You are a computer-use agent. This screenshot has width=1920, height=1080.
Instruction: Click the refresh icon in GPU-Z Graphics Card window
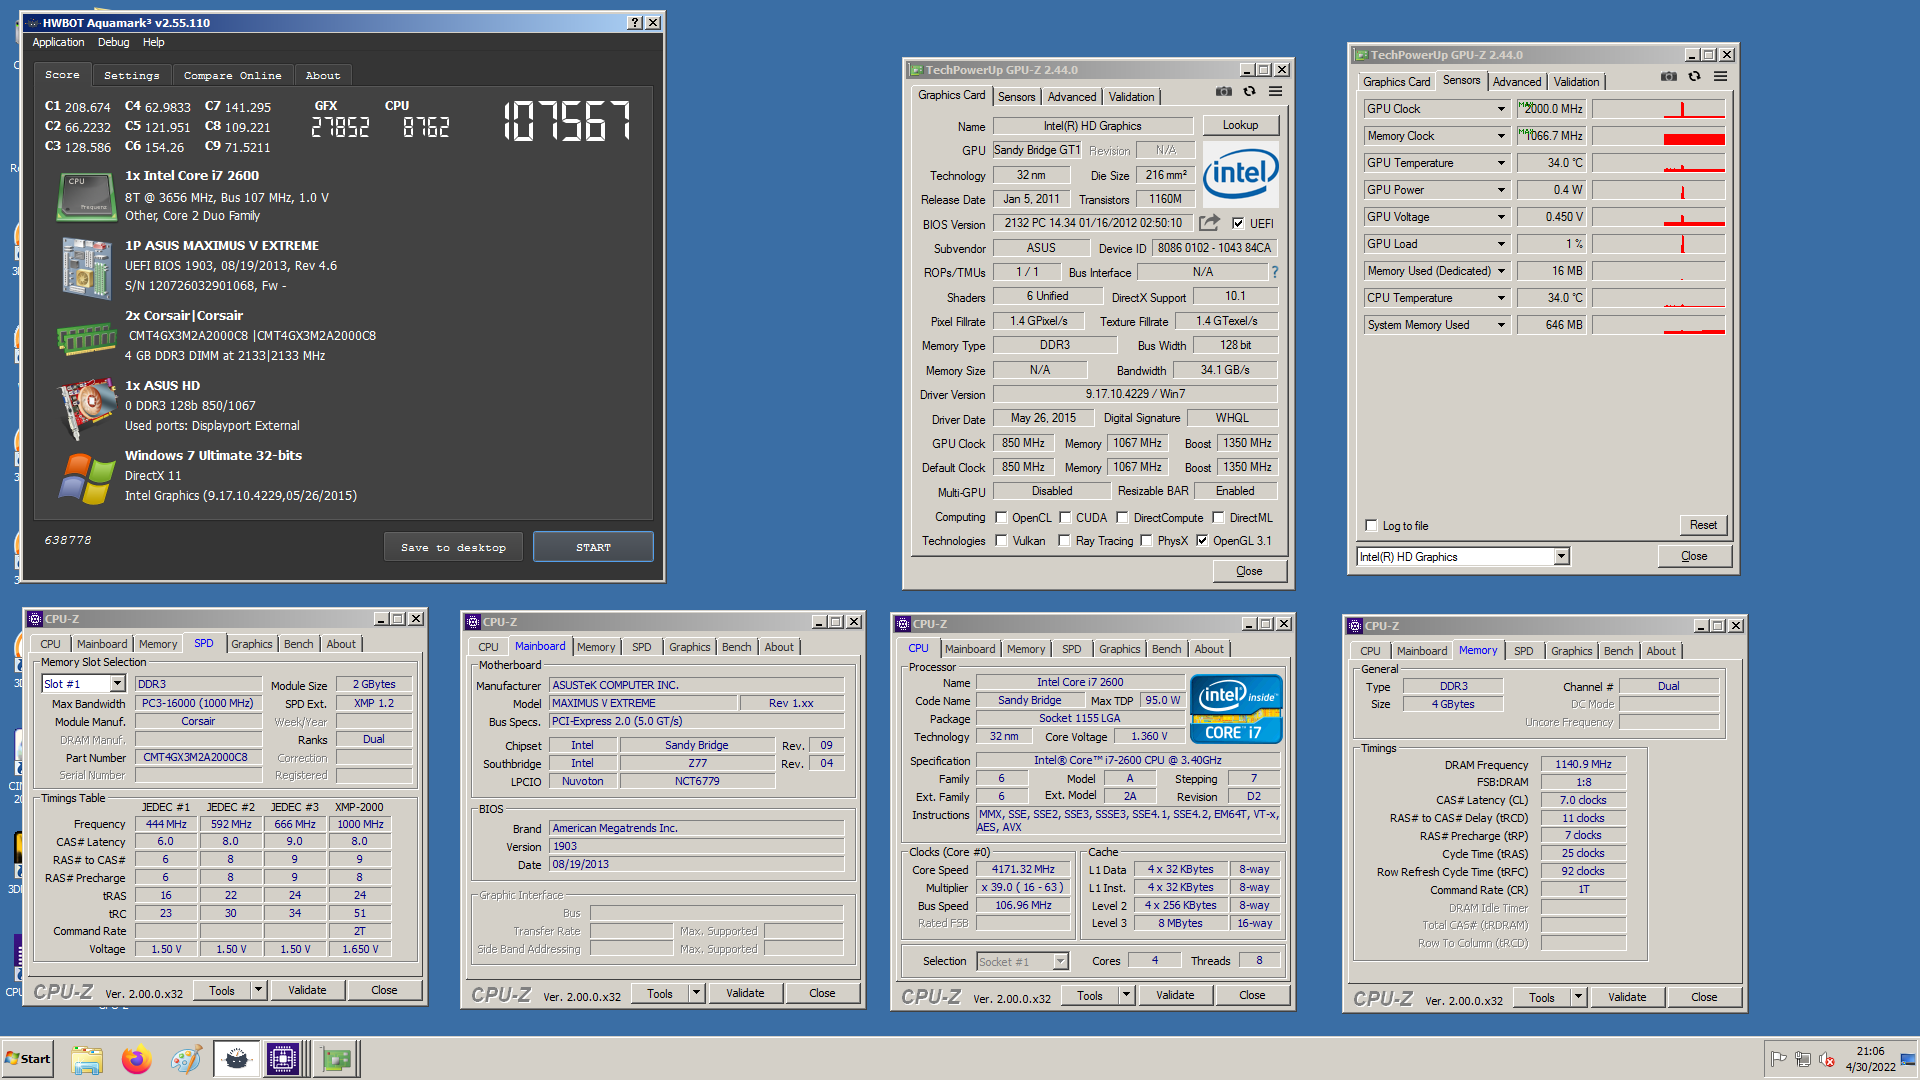(x=1249, y=92)
